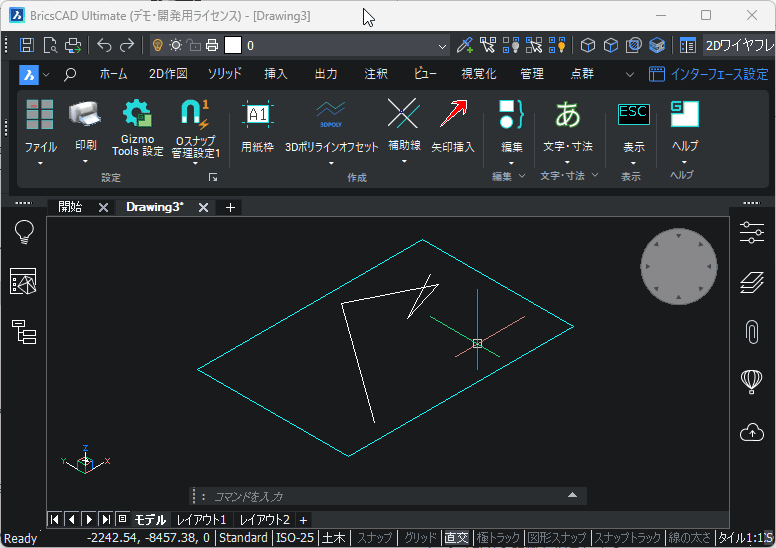The image size is (776, 548).
Task: Toggle スナップ snap in status bar
Action: click(x=375, y=538)
